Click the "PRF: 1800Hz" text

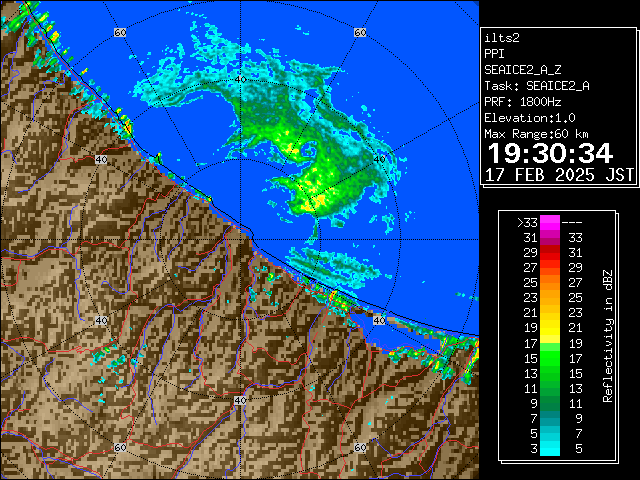pos(522,102)
